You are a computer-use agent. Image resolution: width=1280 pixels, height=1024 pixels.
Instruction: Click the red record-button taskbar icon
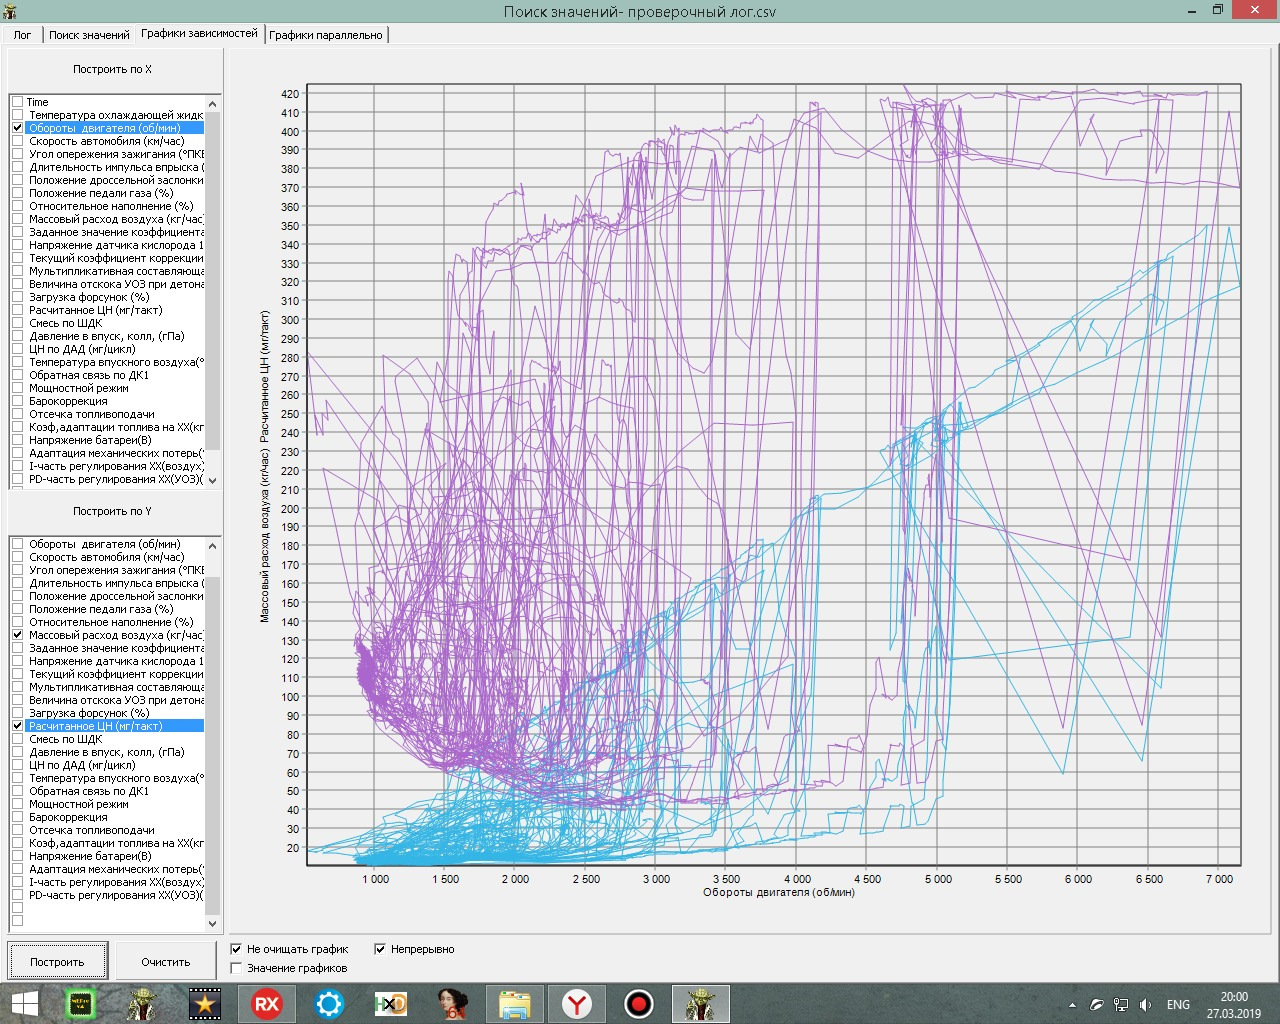(638, 1003)
